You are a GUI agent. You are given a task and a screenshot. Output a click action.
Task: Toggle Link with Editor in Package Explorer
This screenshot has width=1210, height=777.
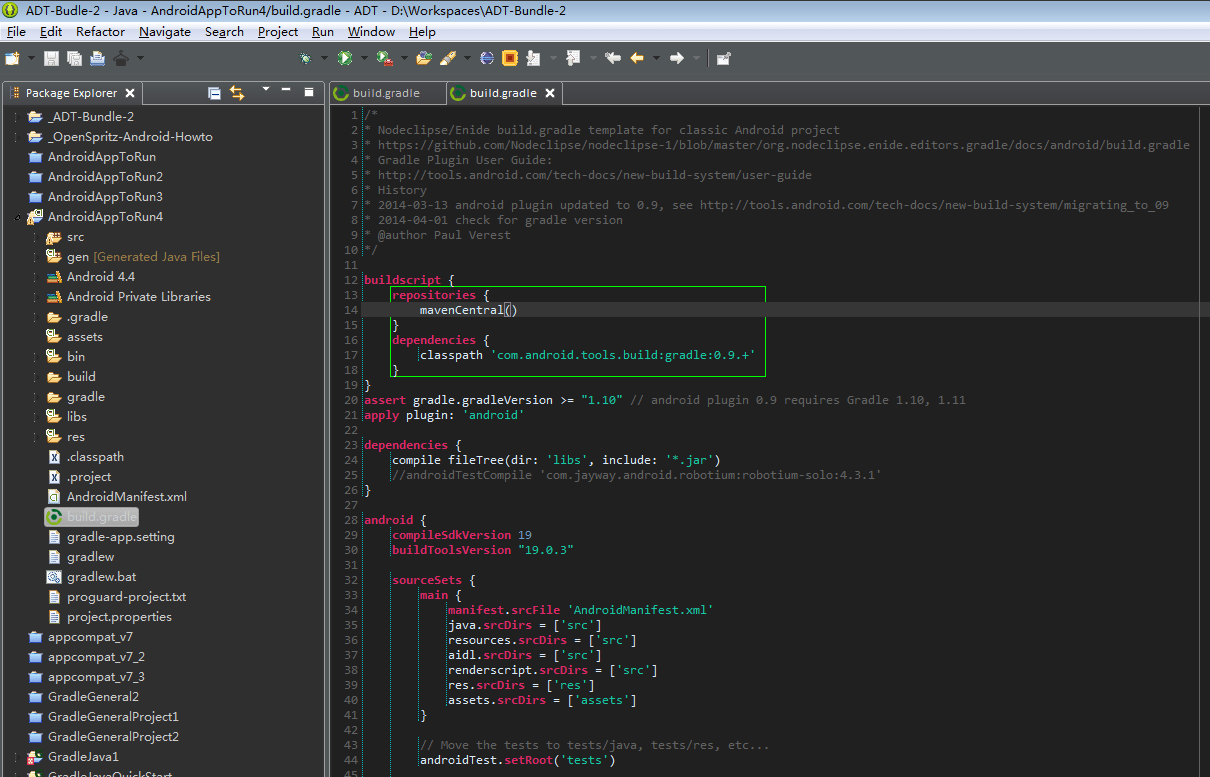coord(238,92)
